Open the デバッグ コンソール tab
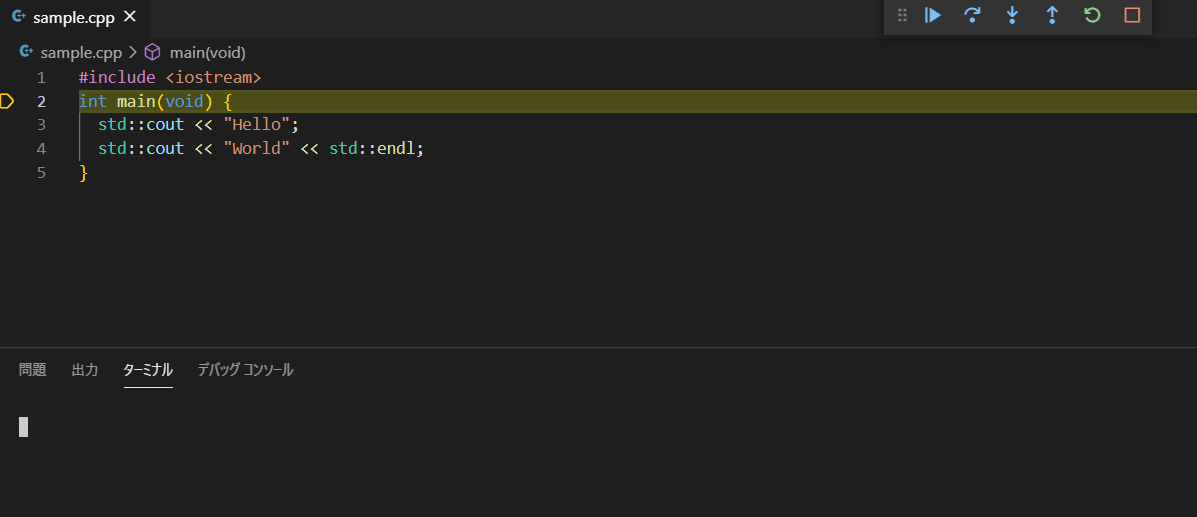 pyautogui.click(x=245, y=370)
